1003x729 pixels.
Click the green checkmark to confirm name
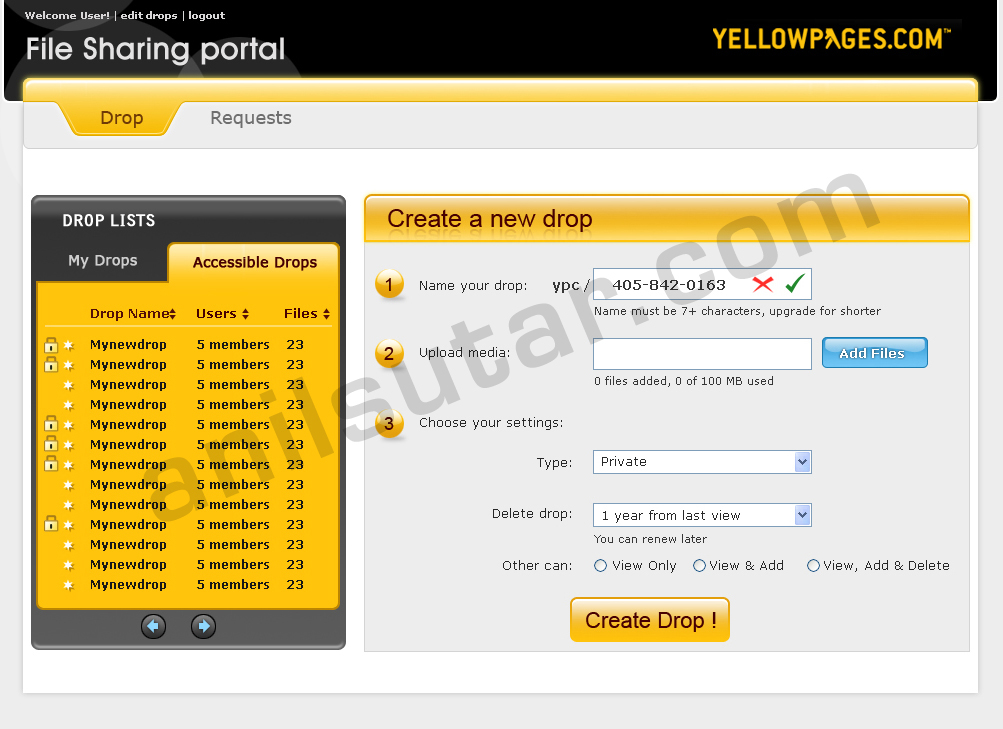pyautogui.click(x=795, y=283)
